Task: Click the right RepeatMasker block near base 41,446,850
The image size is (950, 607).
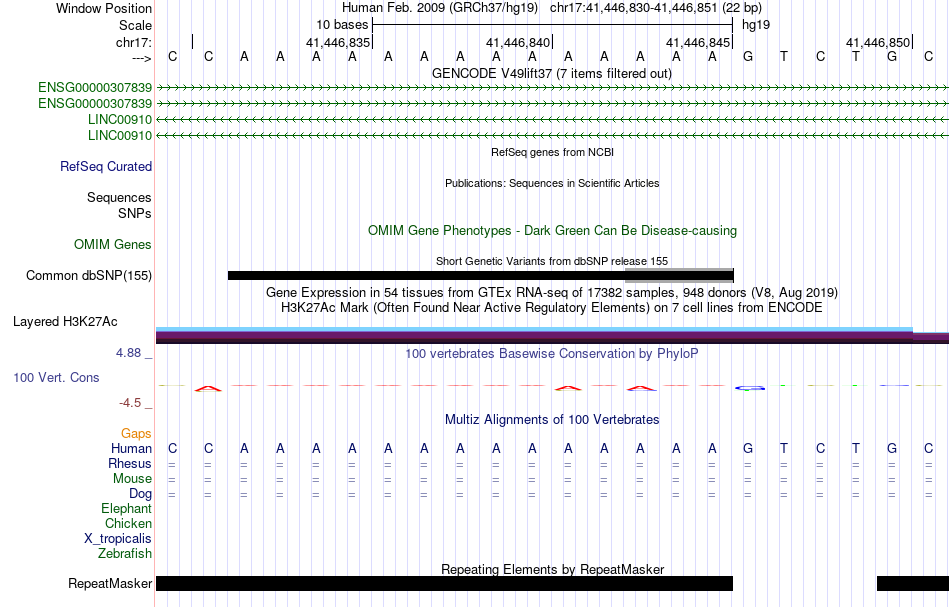Action: tap(912, 583)
